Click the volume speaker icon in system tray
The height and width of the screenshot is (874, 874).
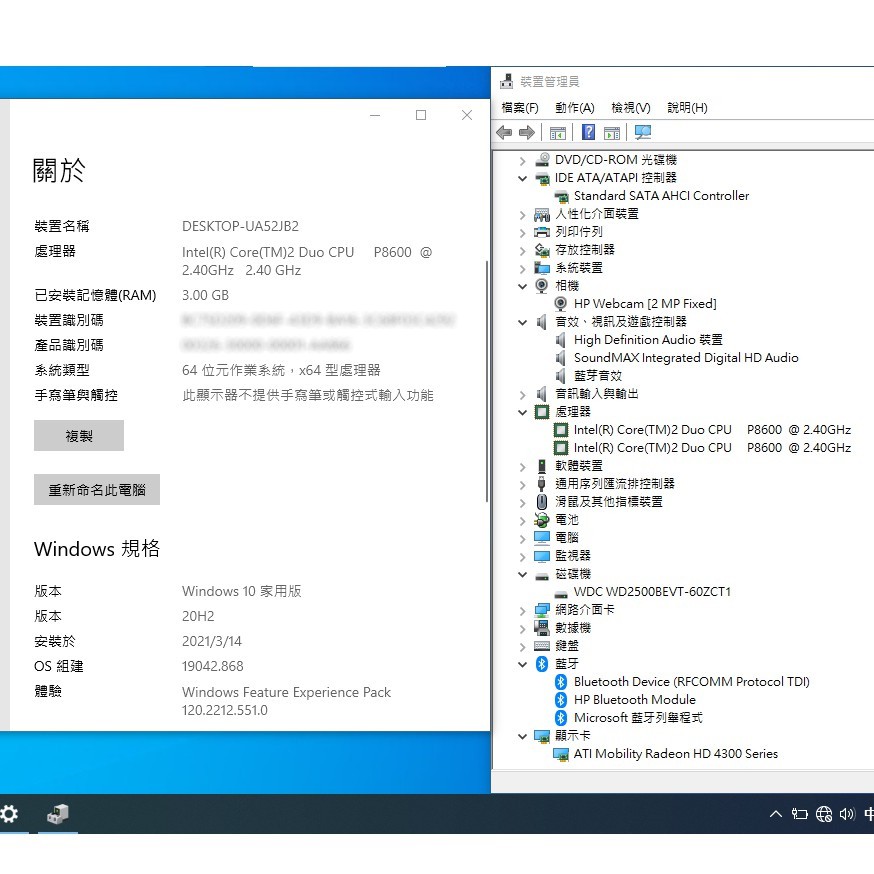click(x=847, y=814)
